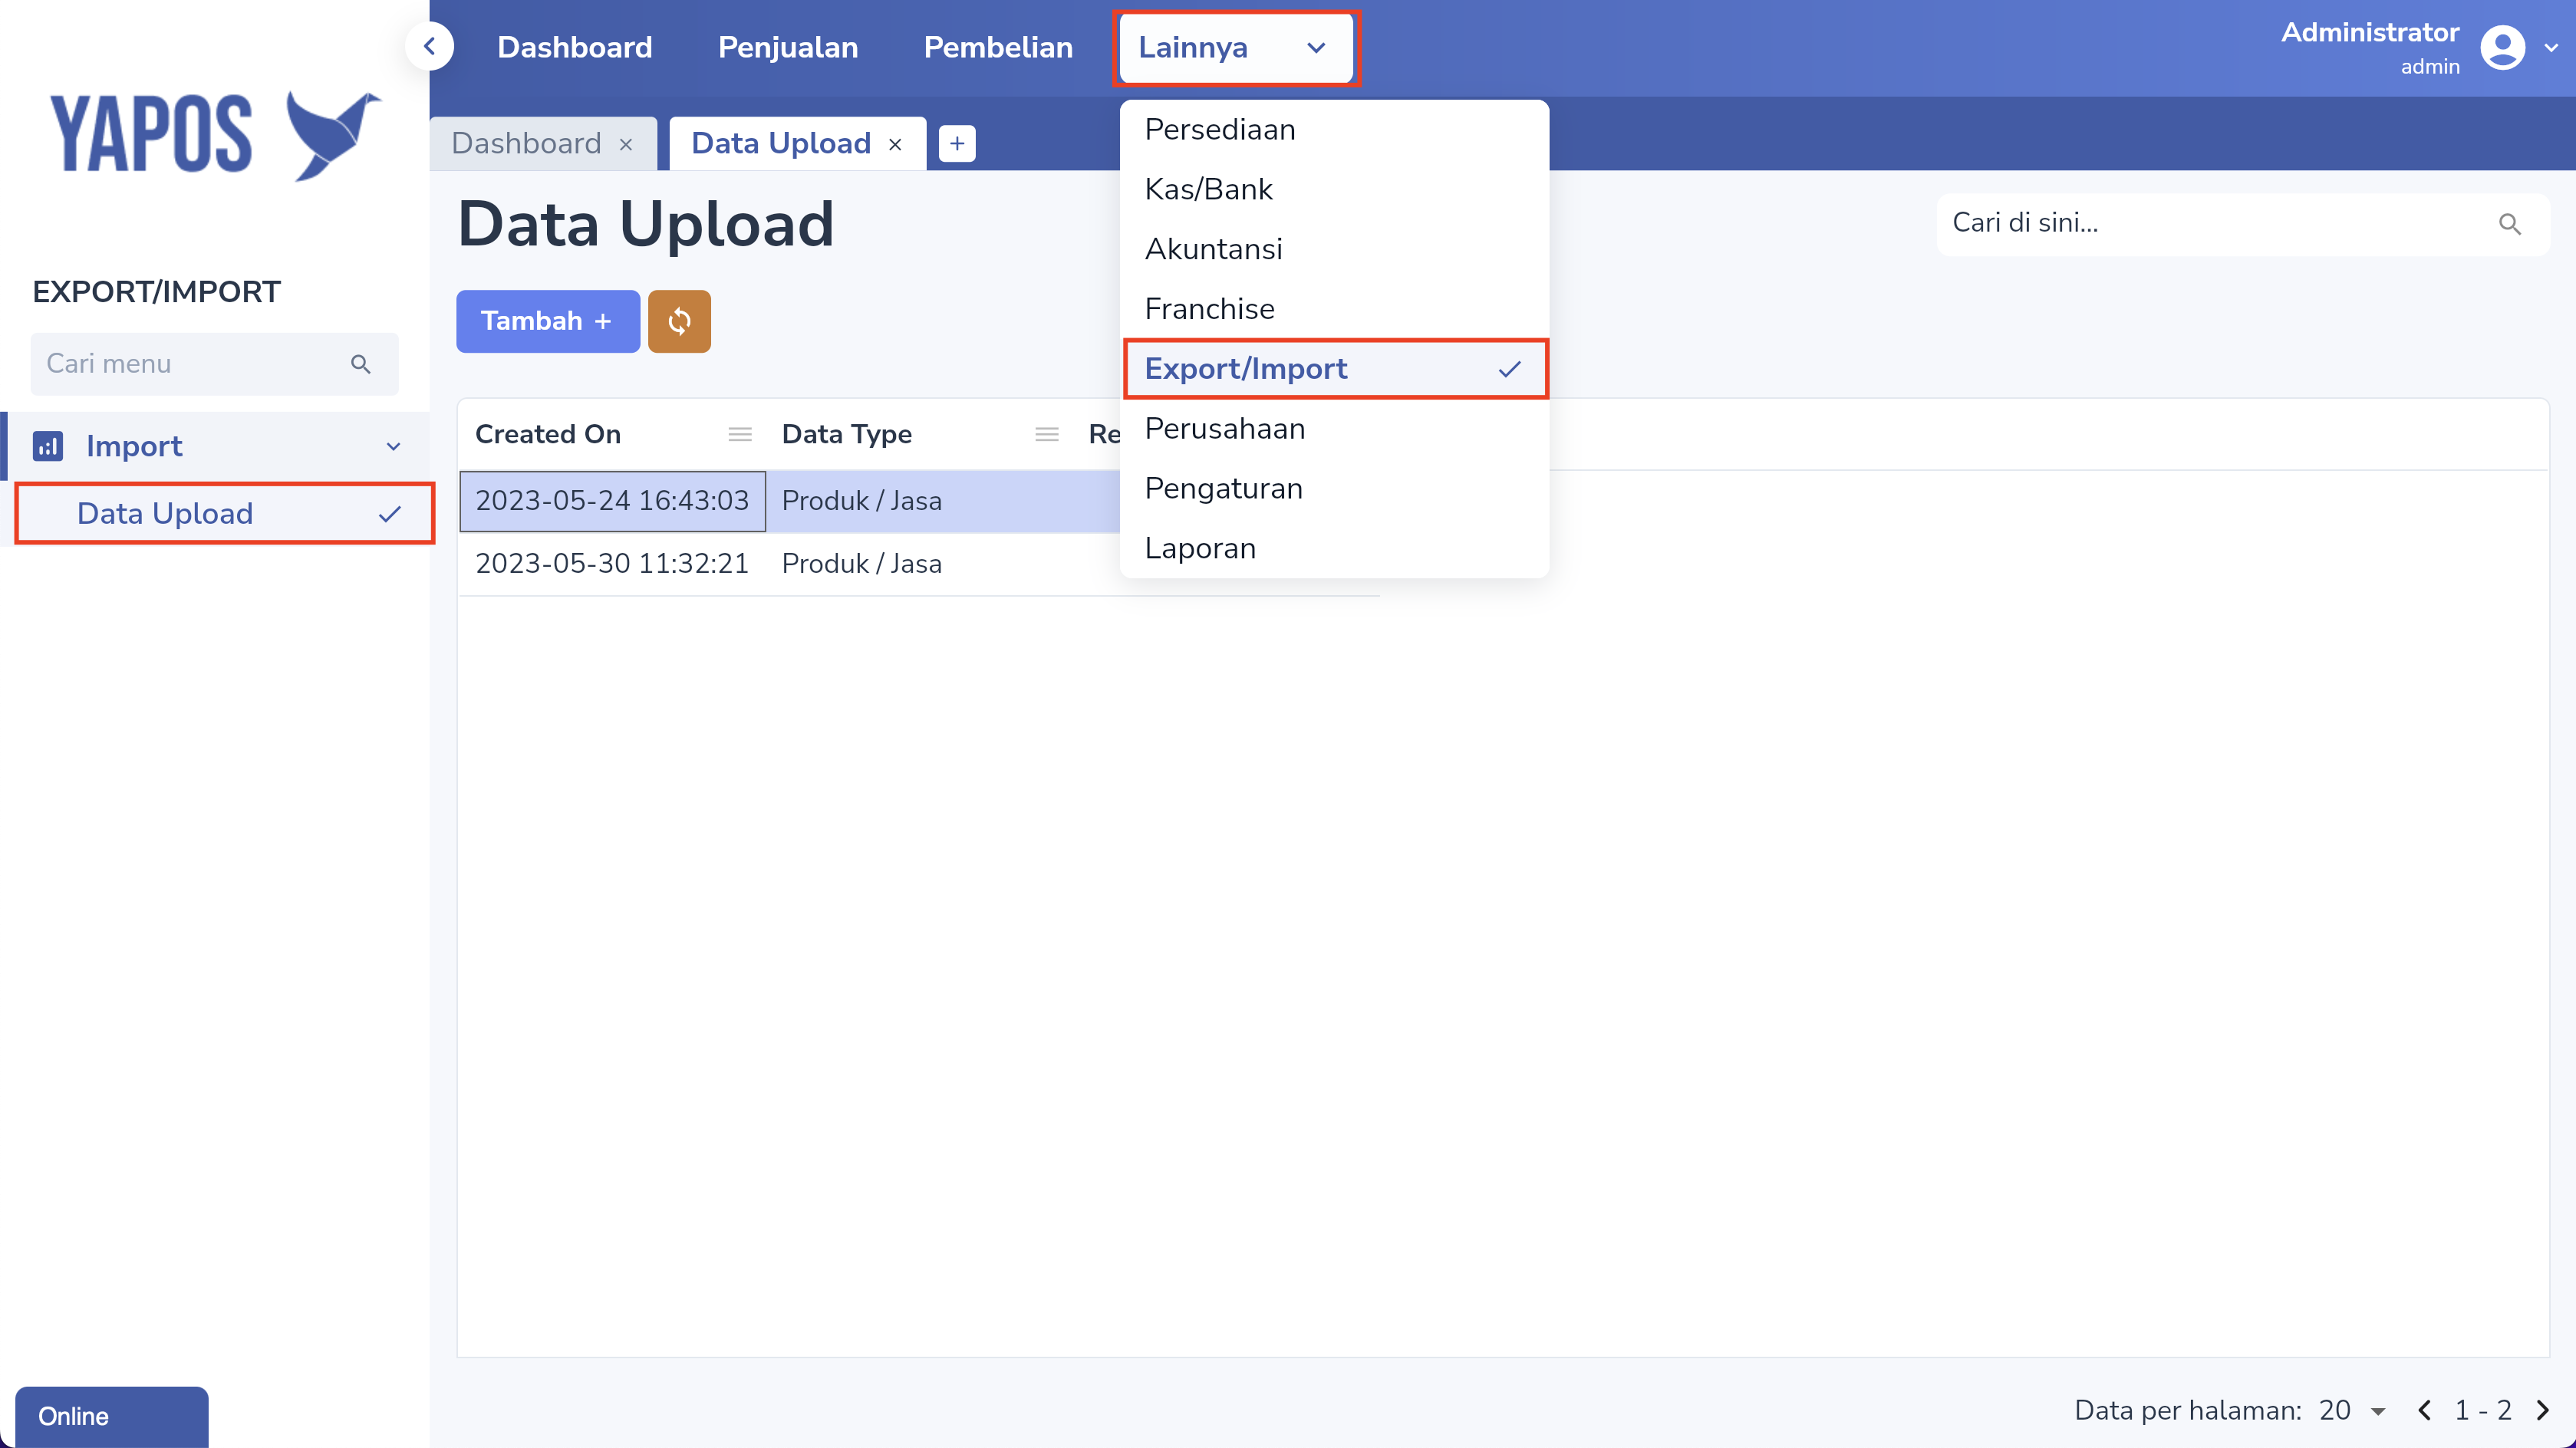2576x1448 pixels.
Task: Select Perusahaan from the dropdown list
Action: coord(1334,429)
